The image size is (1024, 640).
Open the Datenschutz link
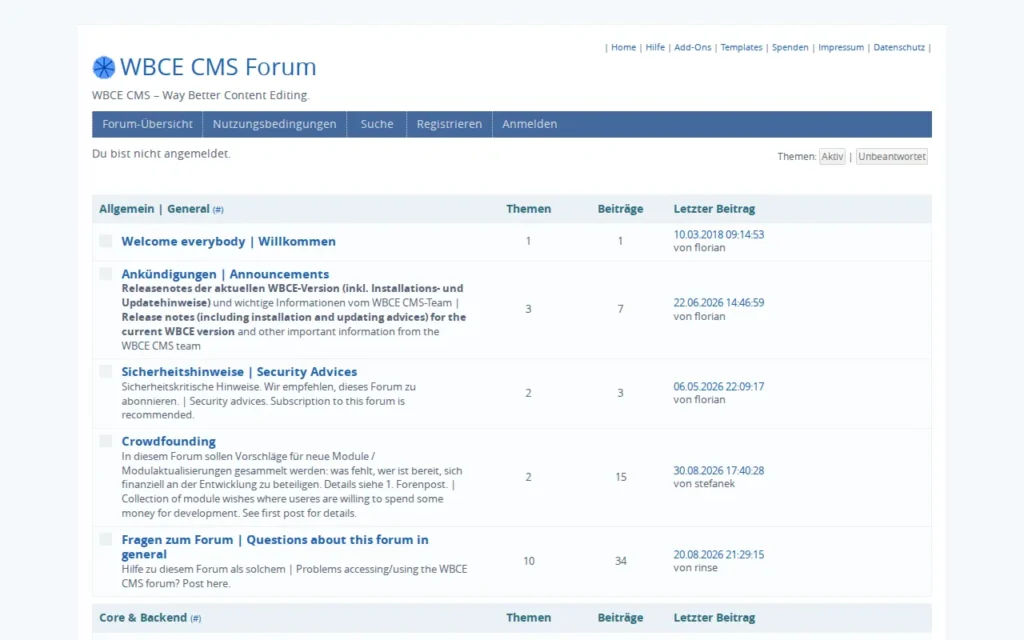pos(899,47)
